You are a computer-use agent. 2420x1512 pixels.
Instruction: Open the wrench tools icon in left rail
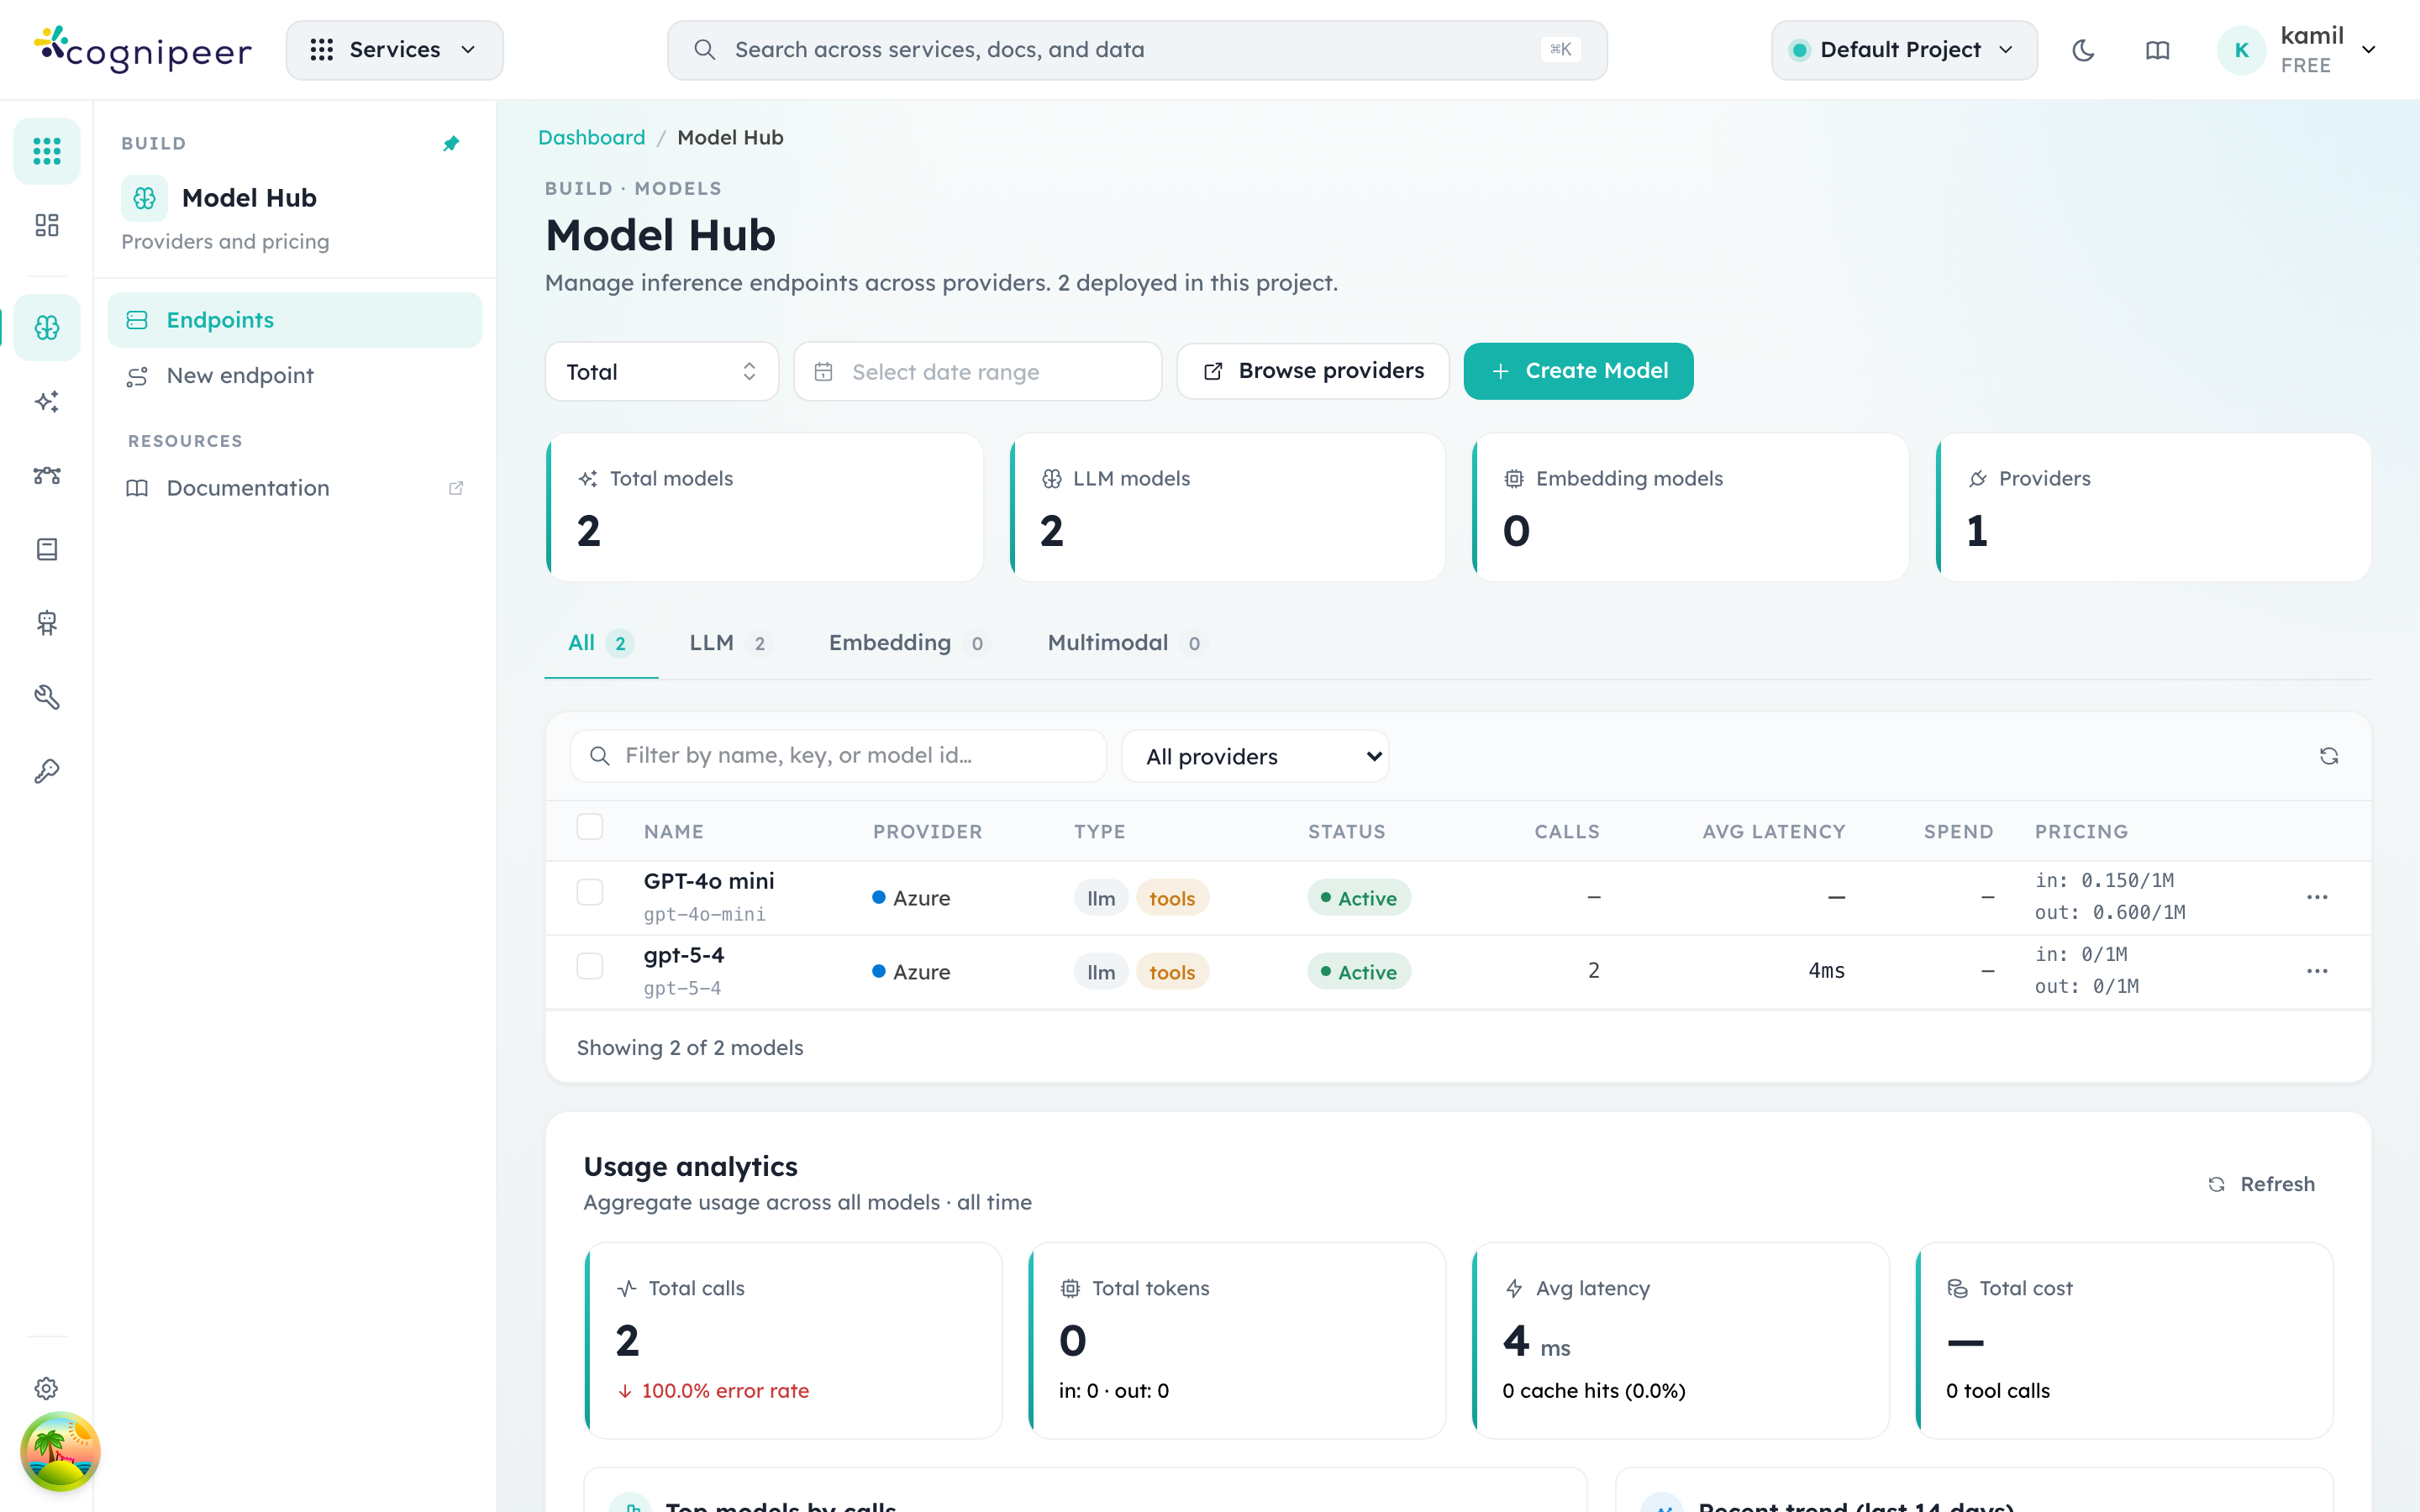point(47,697)
